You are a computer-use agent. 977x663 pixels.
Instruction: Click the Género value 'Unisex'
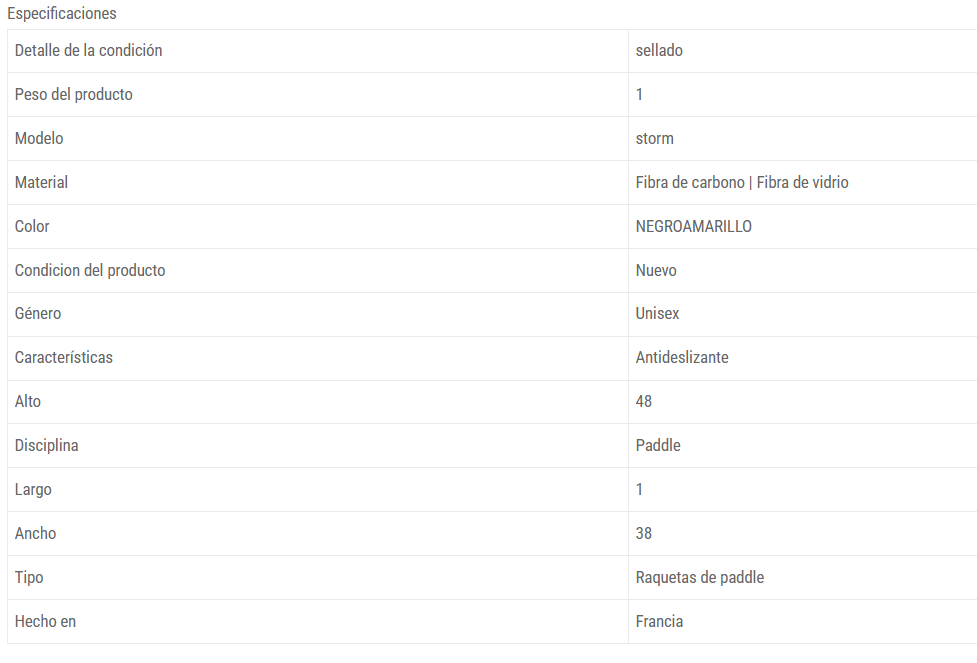[657, 313]
